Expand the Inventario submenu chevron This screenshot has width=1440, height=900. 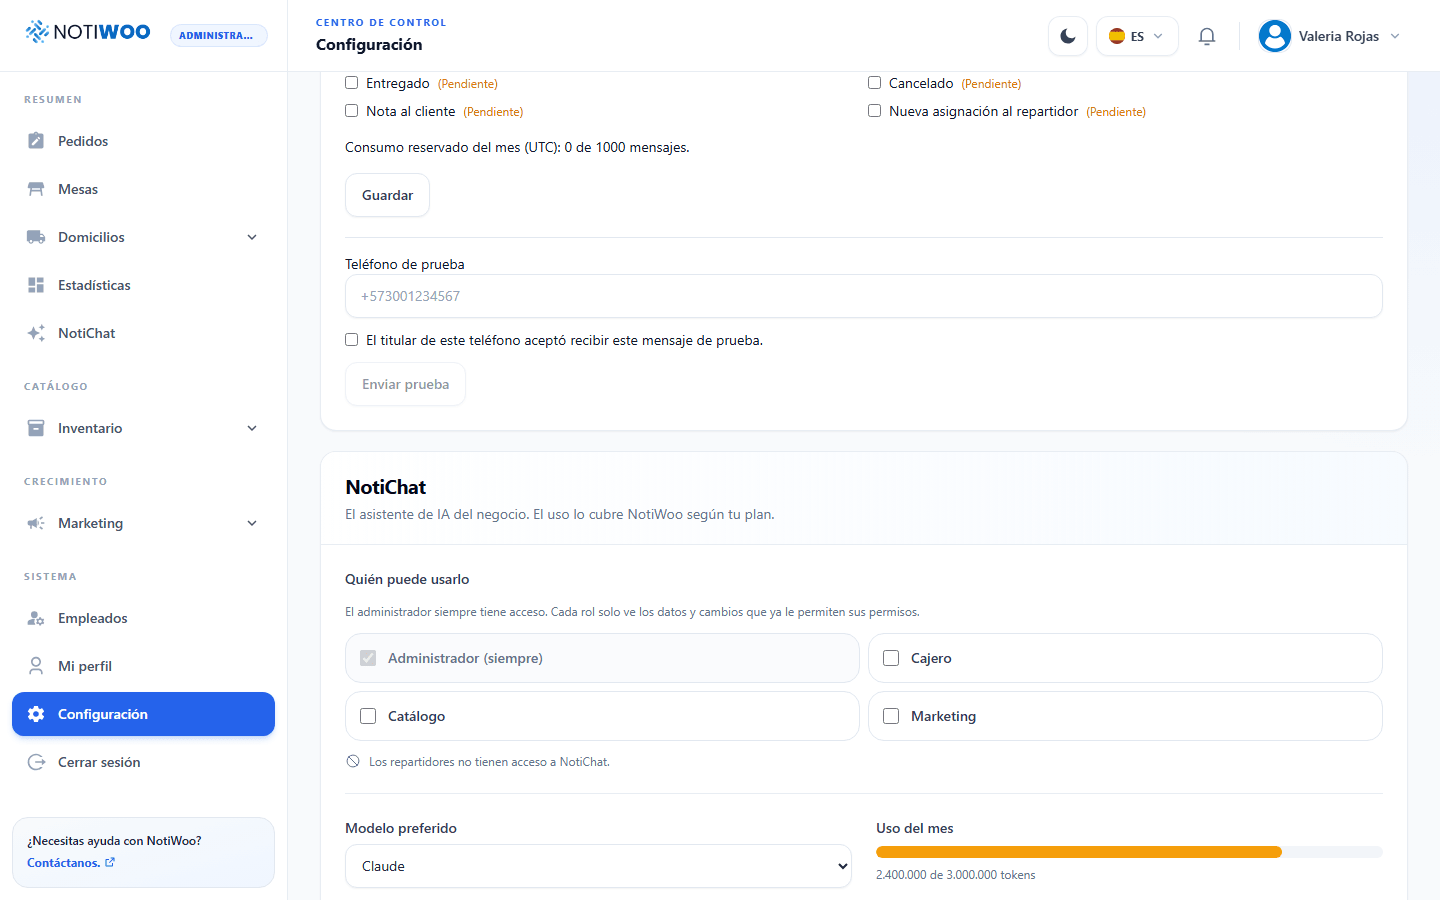pyautogui.click(x=252, y=428)
